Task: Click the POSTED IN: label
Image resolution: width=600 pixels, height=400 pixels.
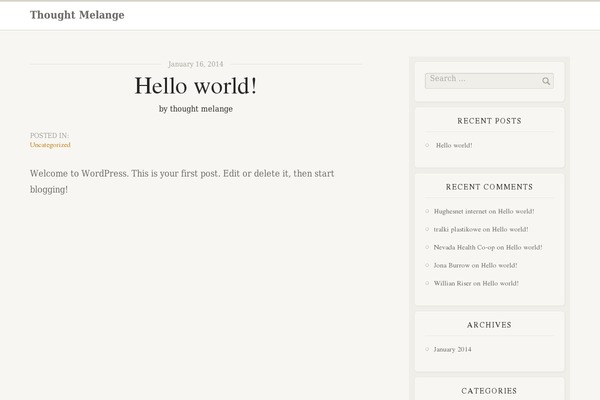Action: (x=49, y=136)
